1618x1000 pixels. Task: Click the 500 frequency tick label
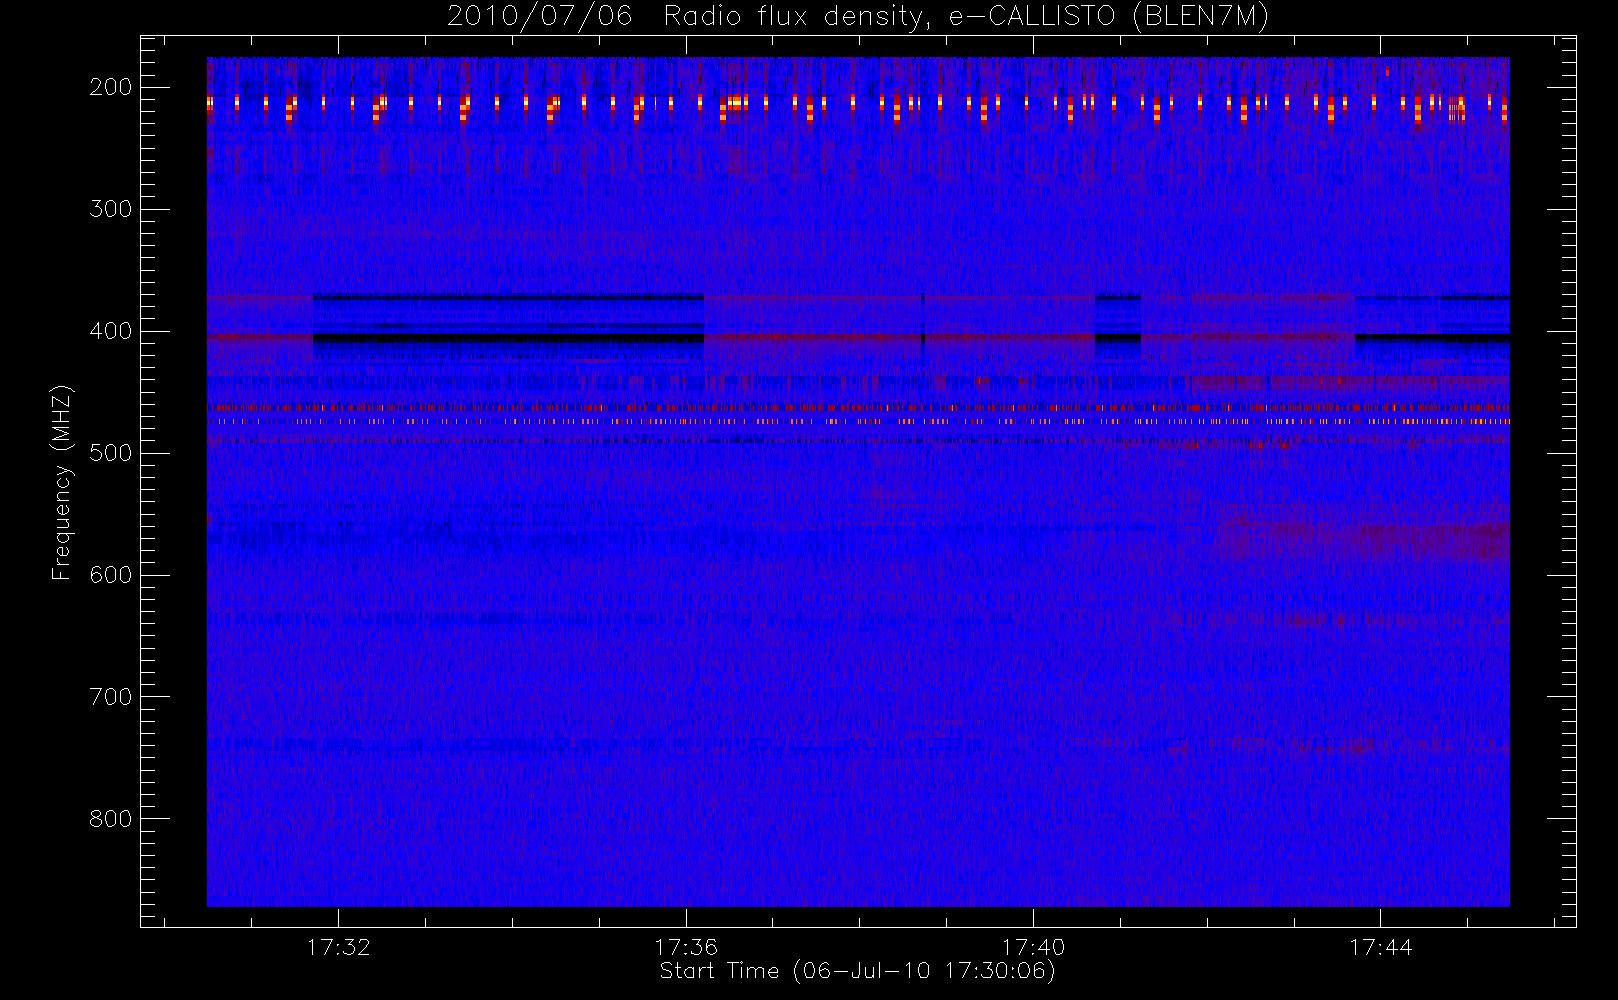coord(111,453)
